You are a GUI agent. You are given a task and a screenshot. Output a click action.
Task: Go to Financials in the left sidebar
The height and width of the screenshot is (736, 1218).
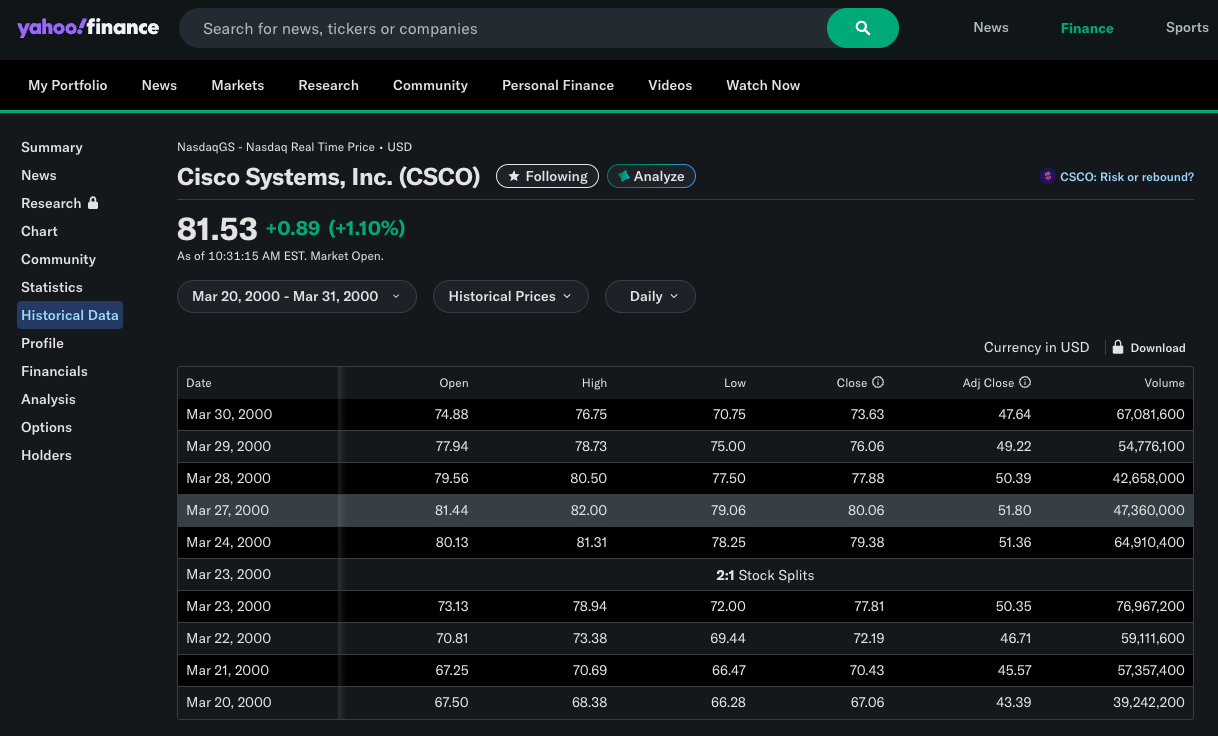54,371
